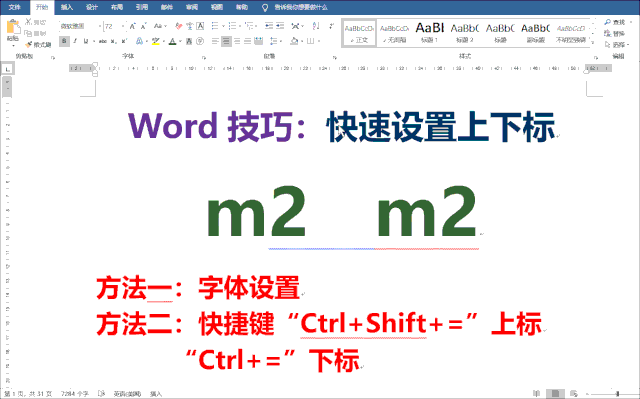The height and width of the screenshot is (399, 640).
Task: Apply character border icon
Action: point(200,26)
